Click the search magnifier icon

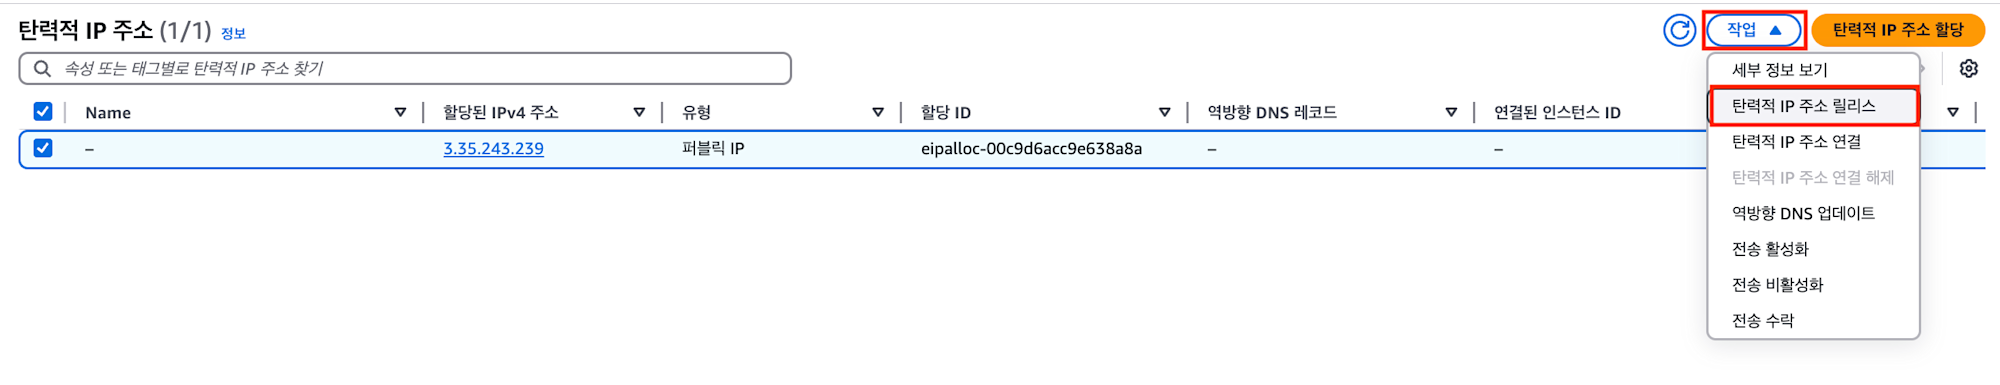(x=42, y=69)
